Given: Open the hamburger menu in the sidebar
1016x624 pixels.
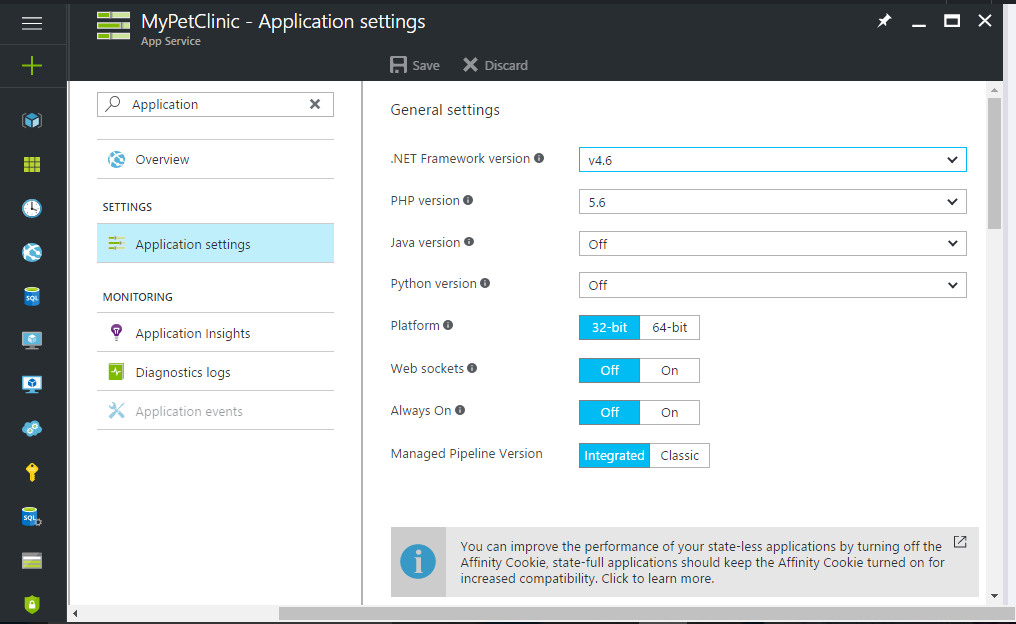Looking at the screenshot, I should pyautogui.click(x=32, y=23).
